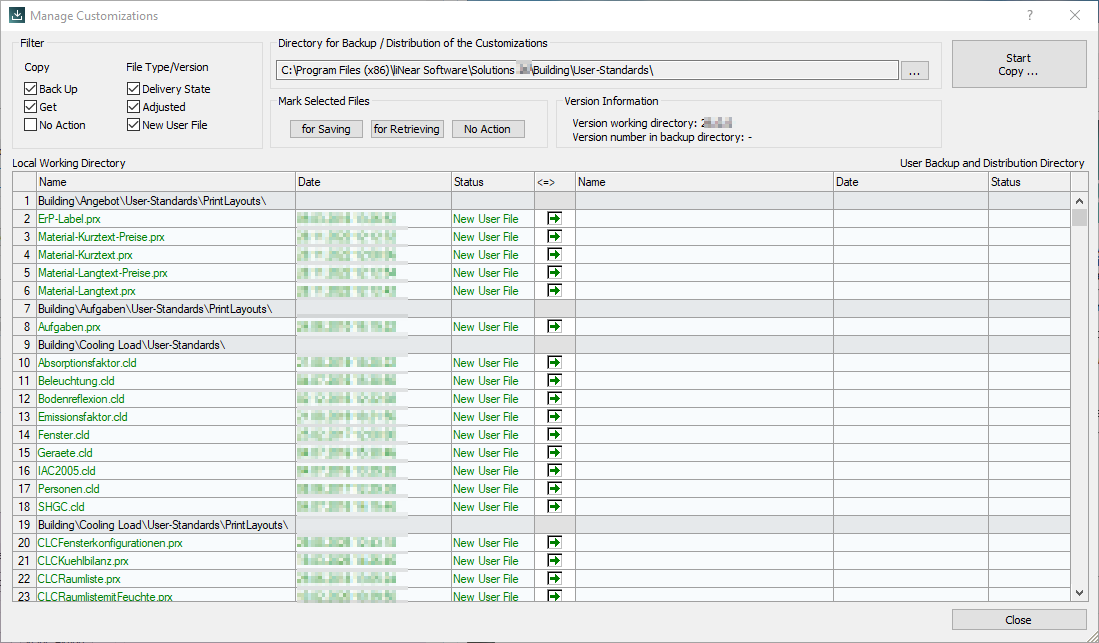Select the SHGC.cld file name

click(61, 507)
